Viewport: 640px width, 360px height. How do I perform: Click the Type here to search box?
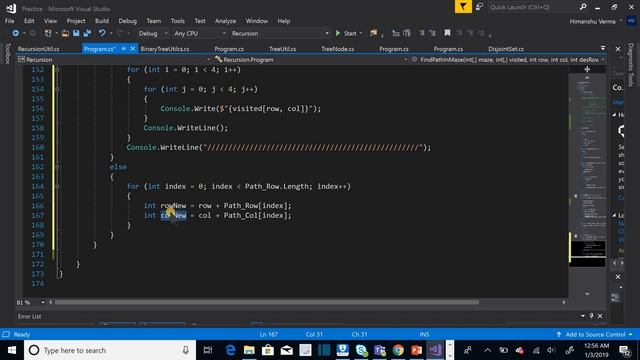(x=110, y=350)
